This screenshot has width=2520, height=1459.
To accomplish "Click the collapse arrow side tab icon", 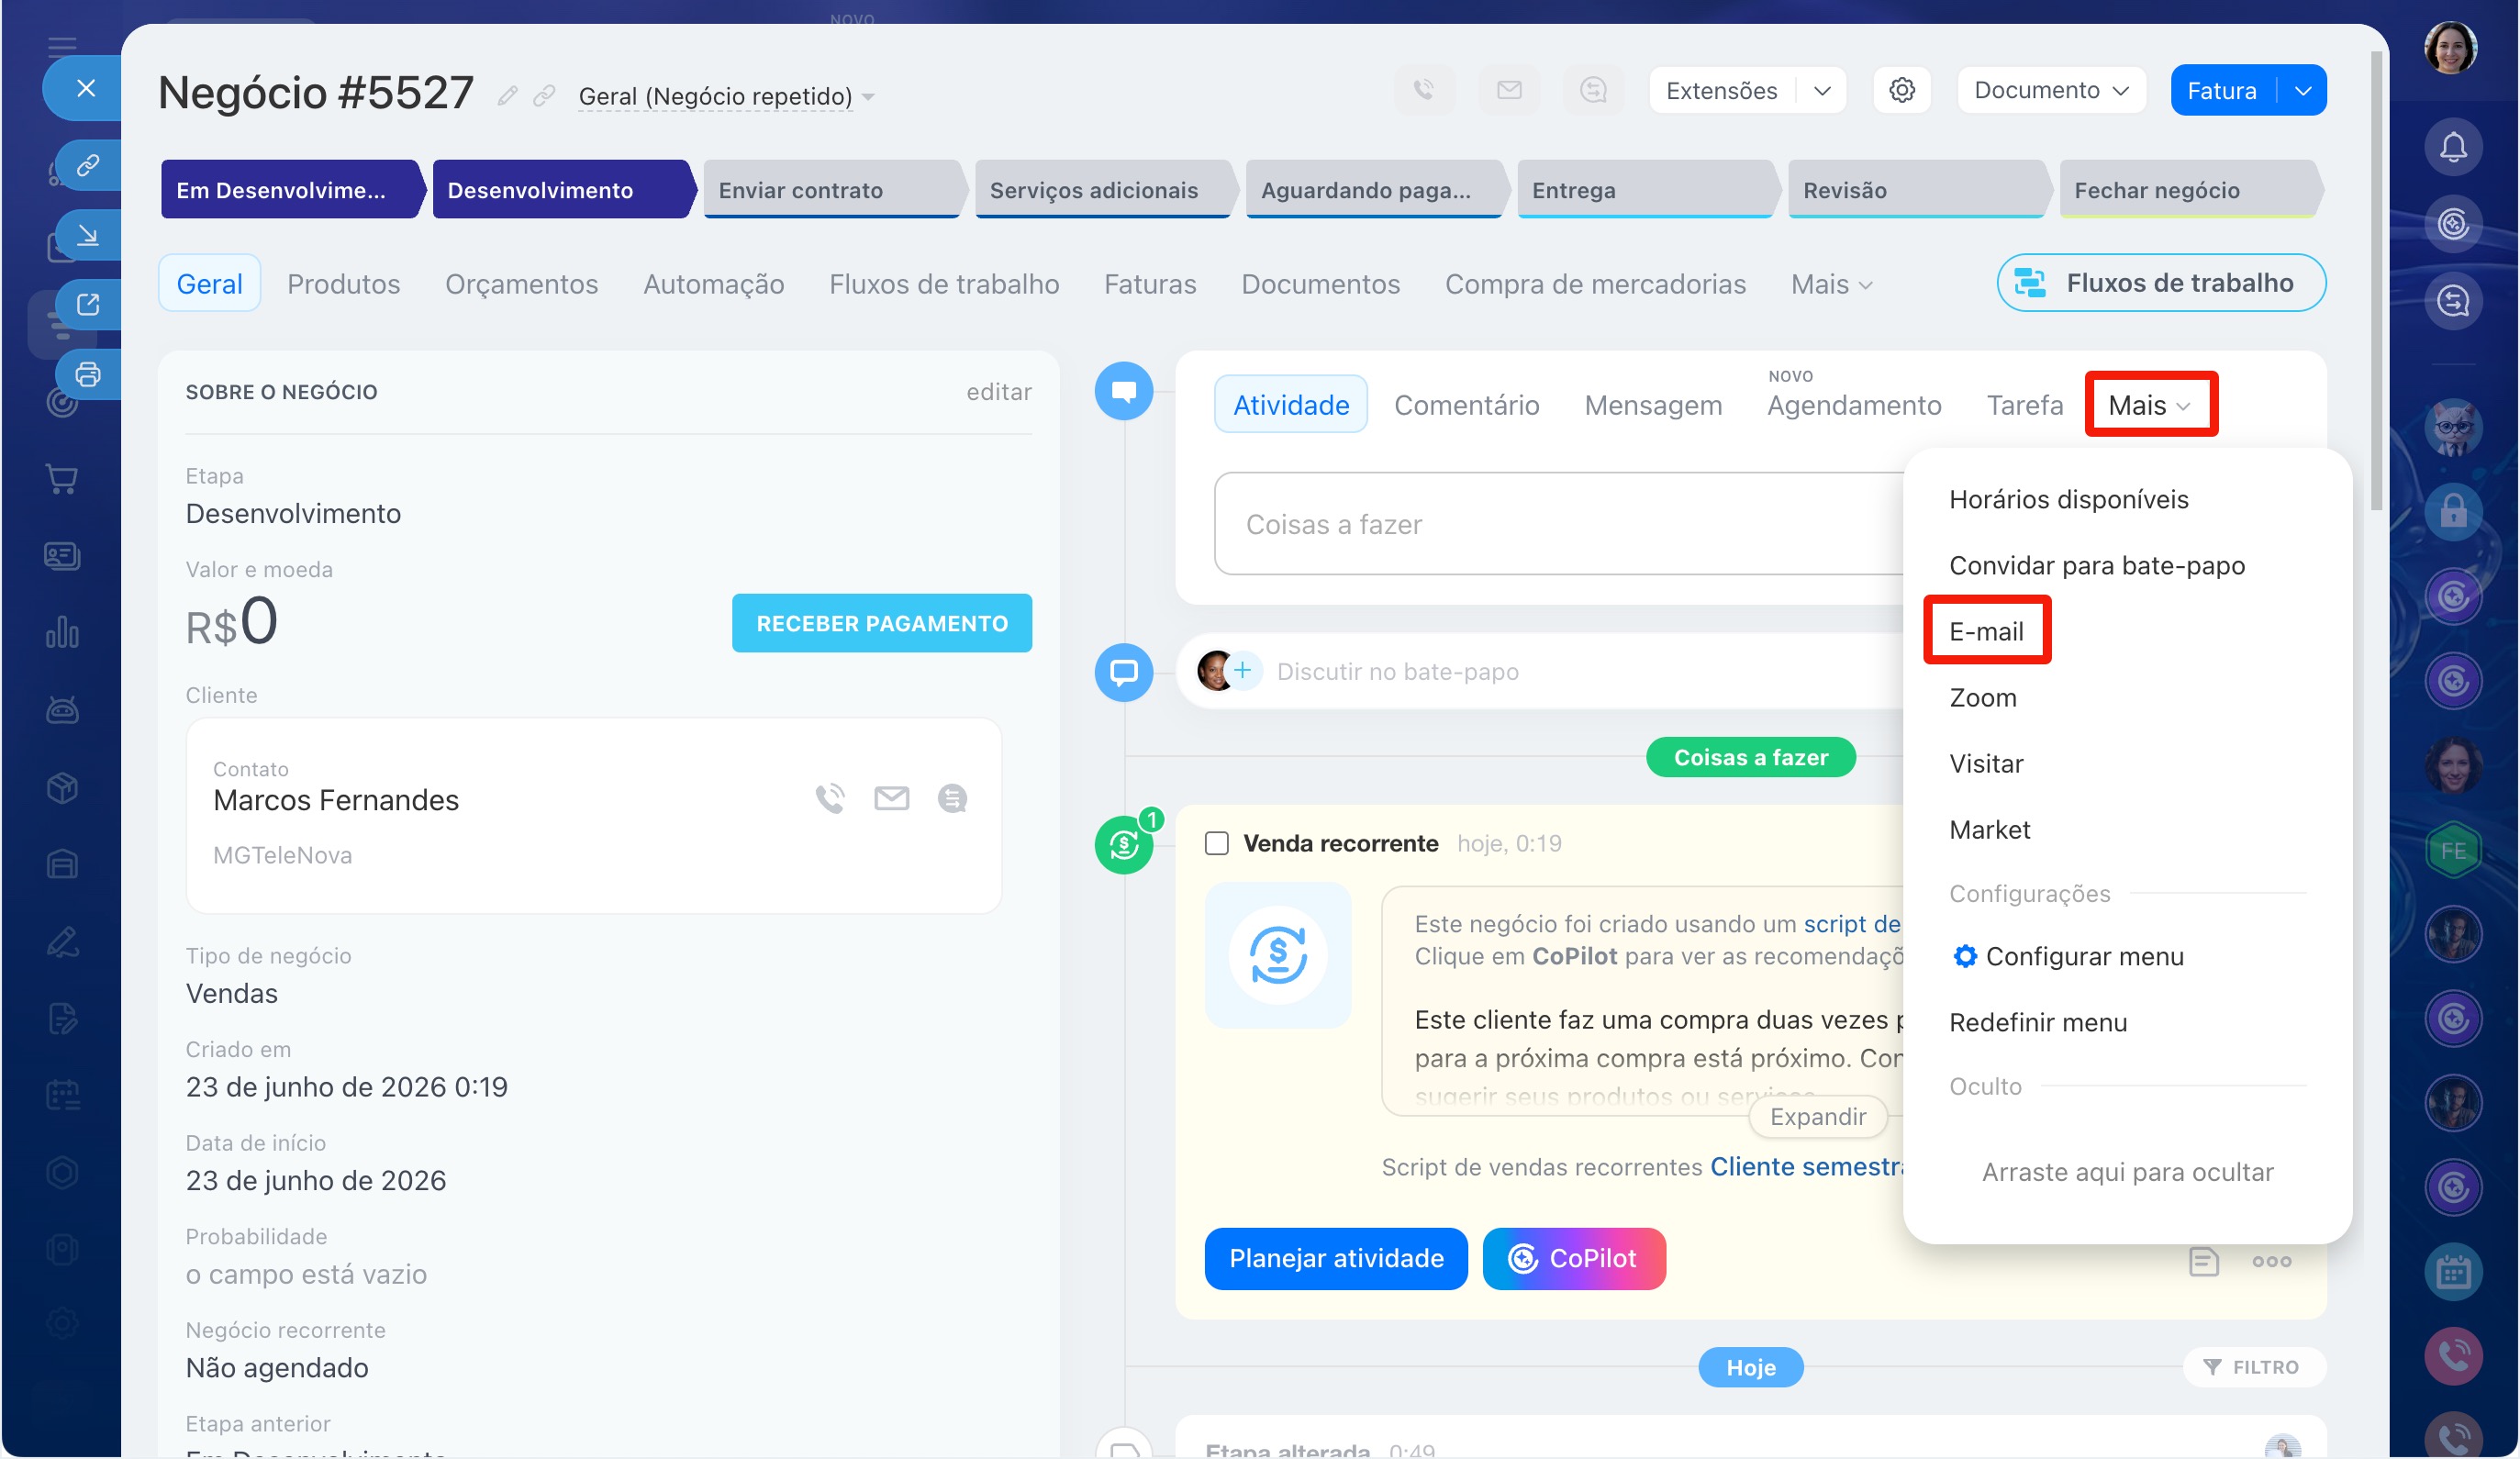I will tap(88, 235).
